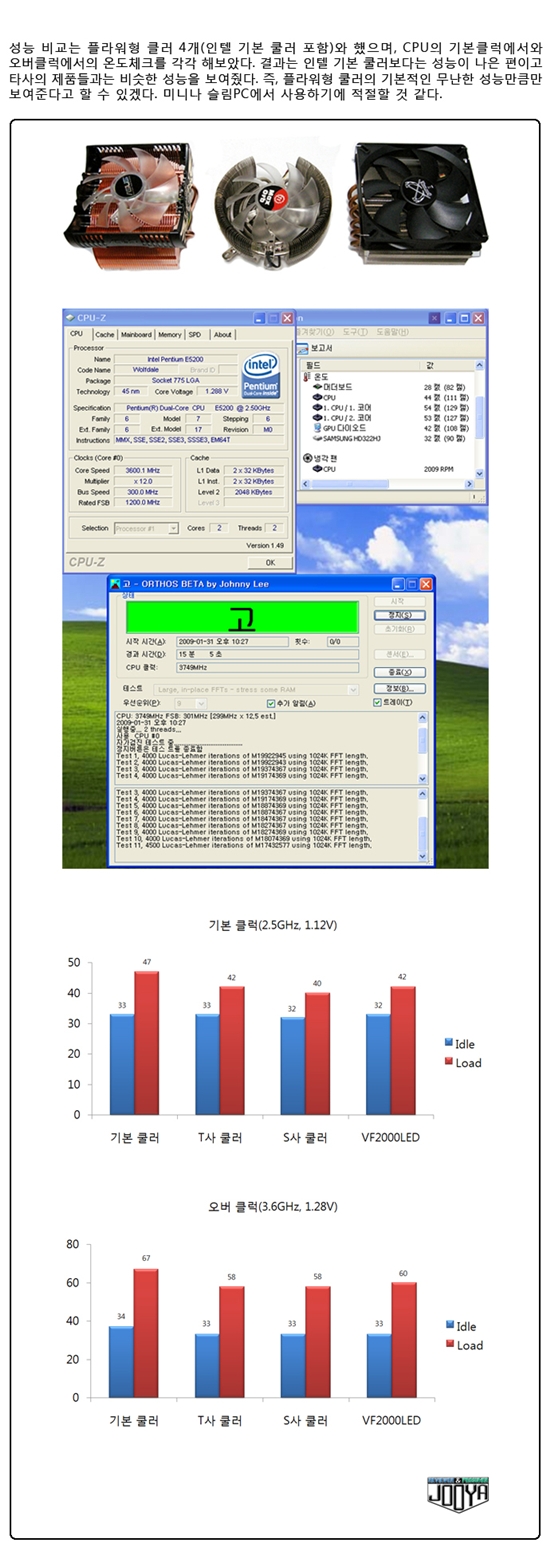The width and height of the screenshot is (550, 1554).
Task: Click the 횟수 count field showing 0/0
Action: click(x=341, y=641)
